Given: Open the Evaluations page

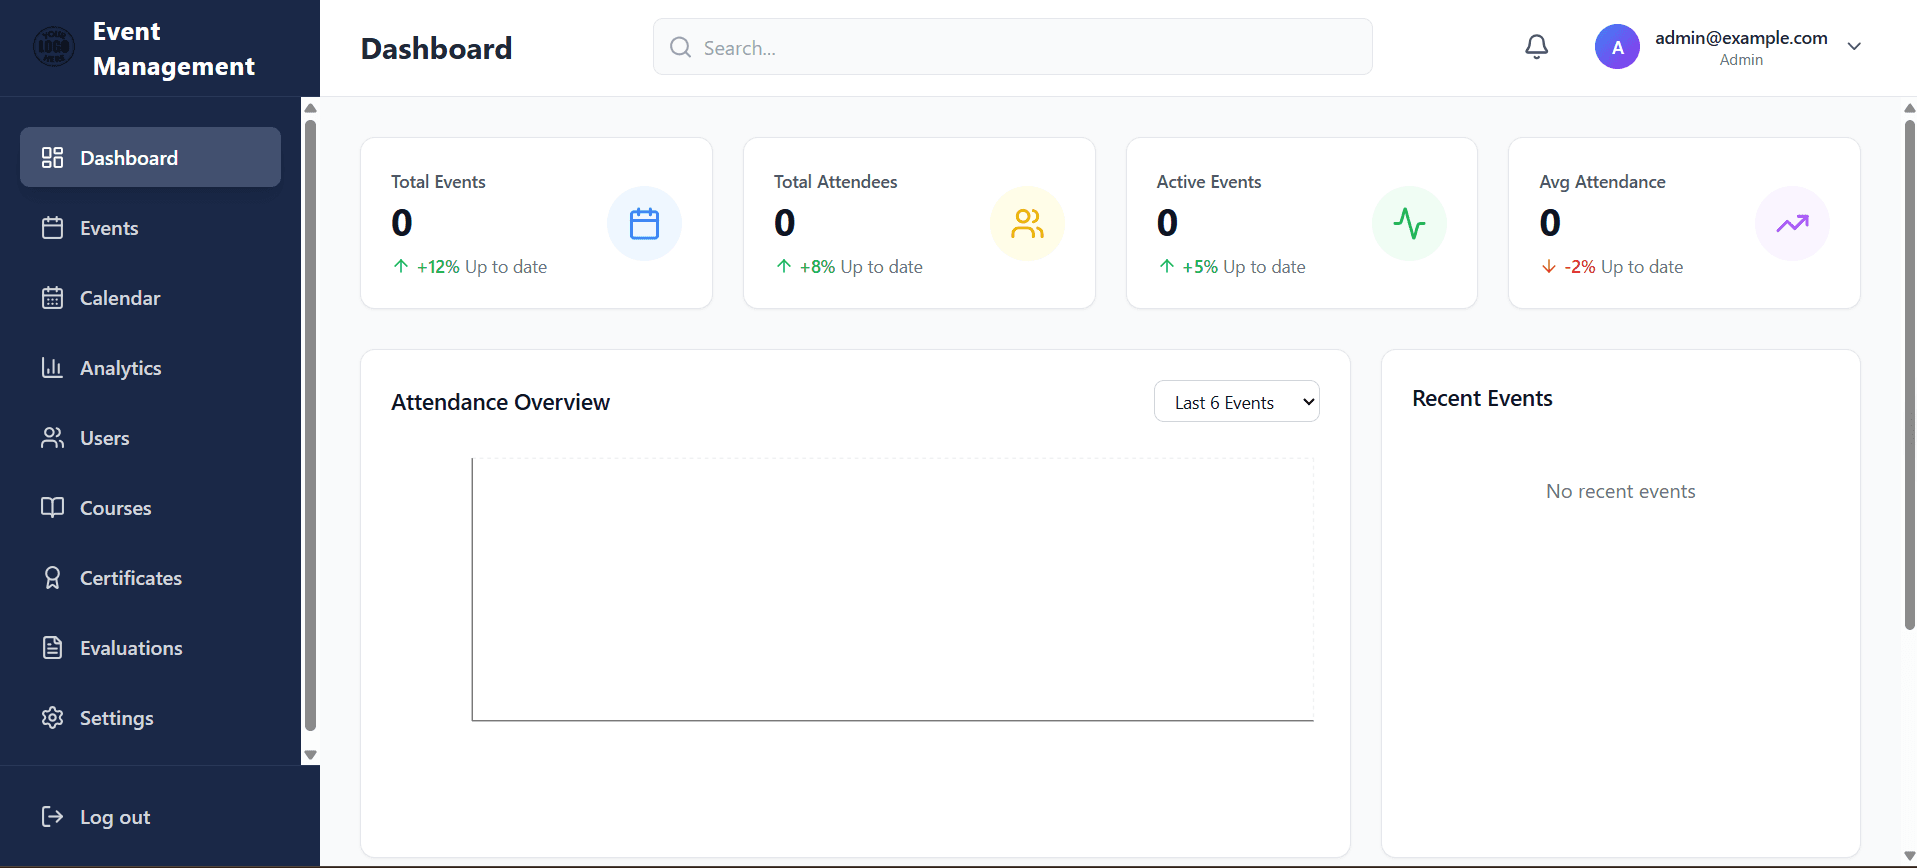Looking at the screenshot, I should click(131, 648).
